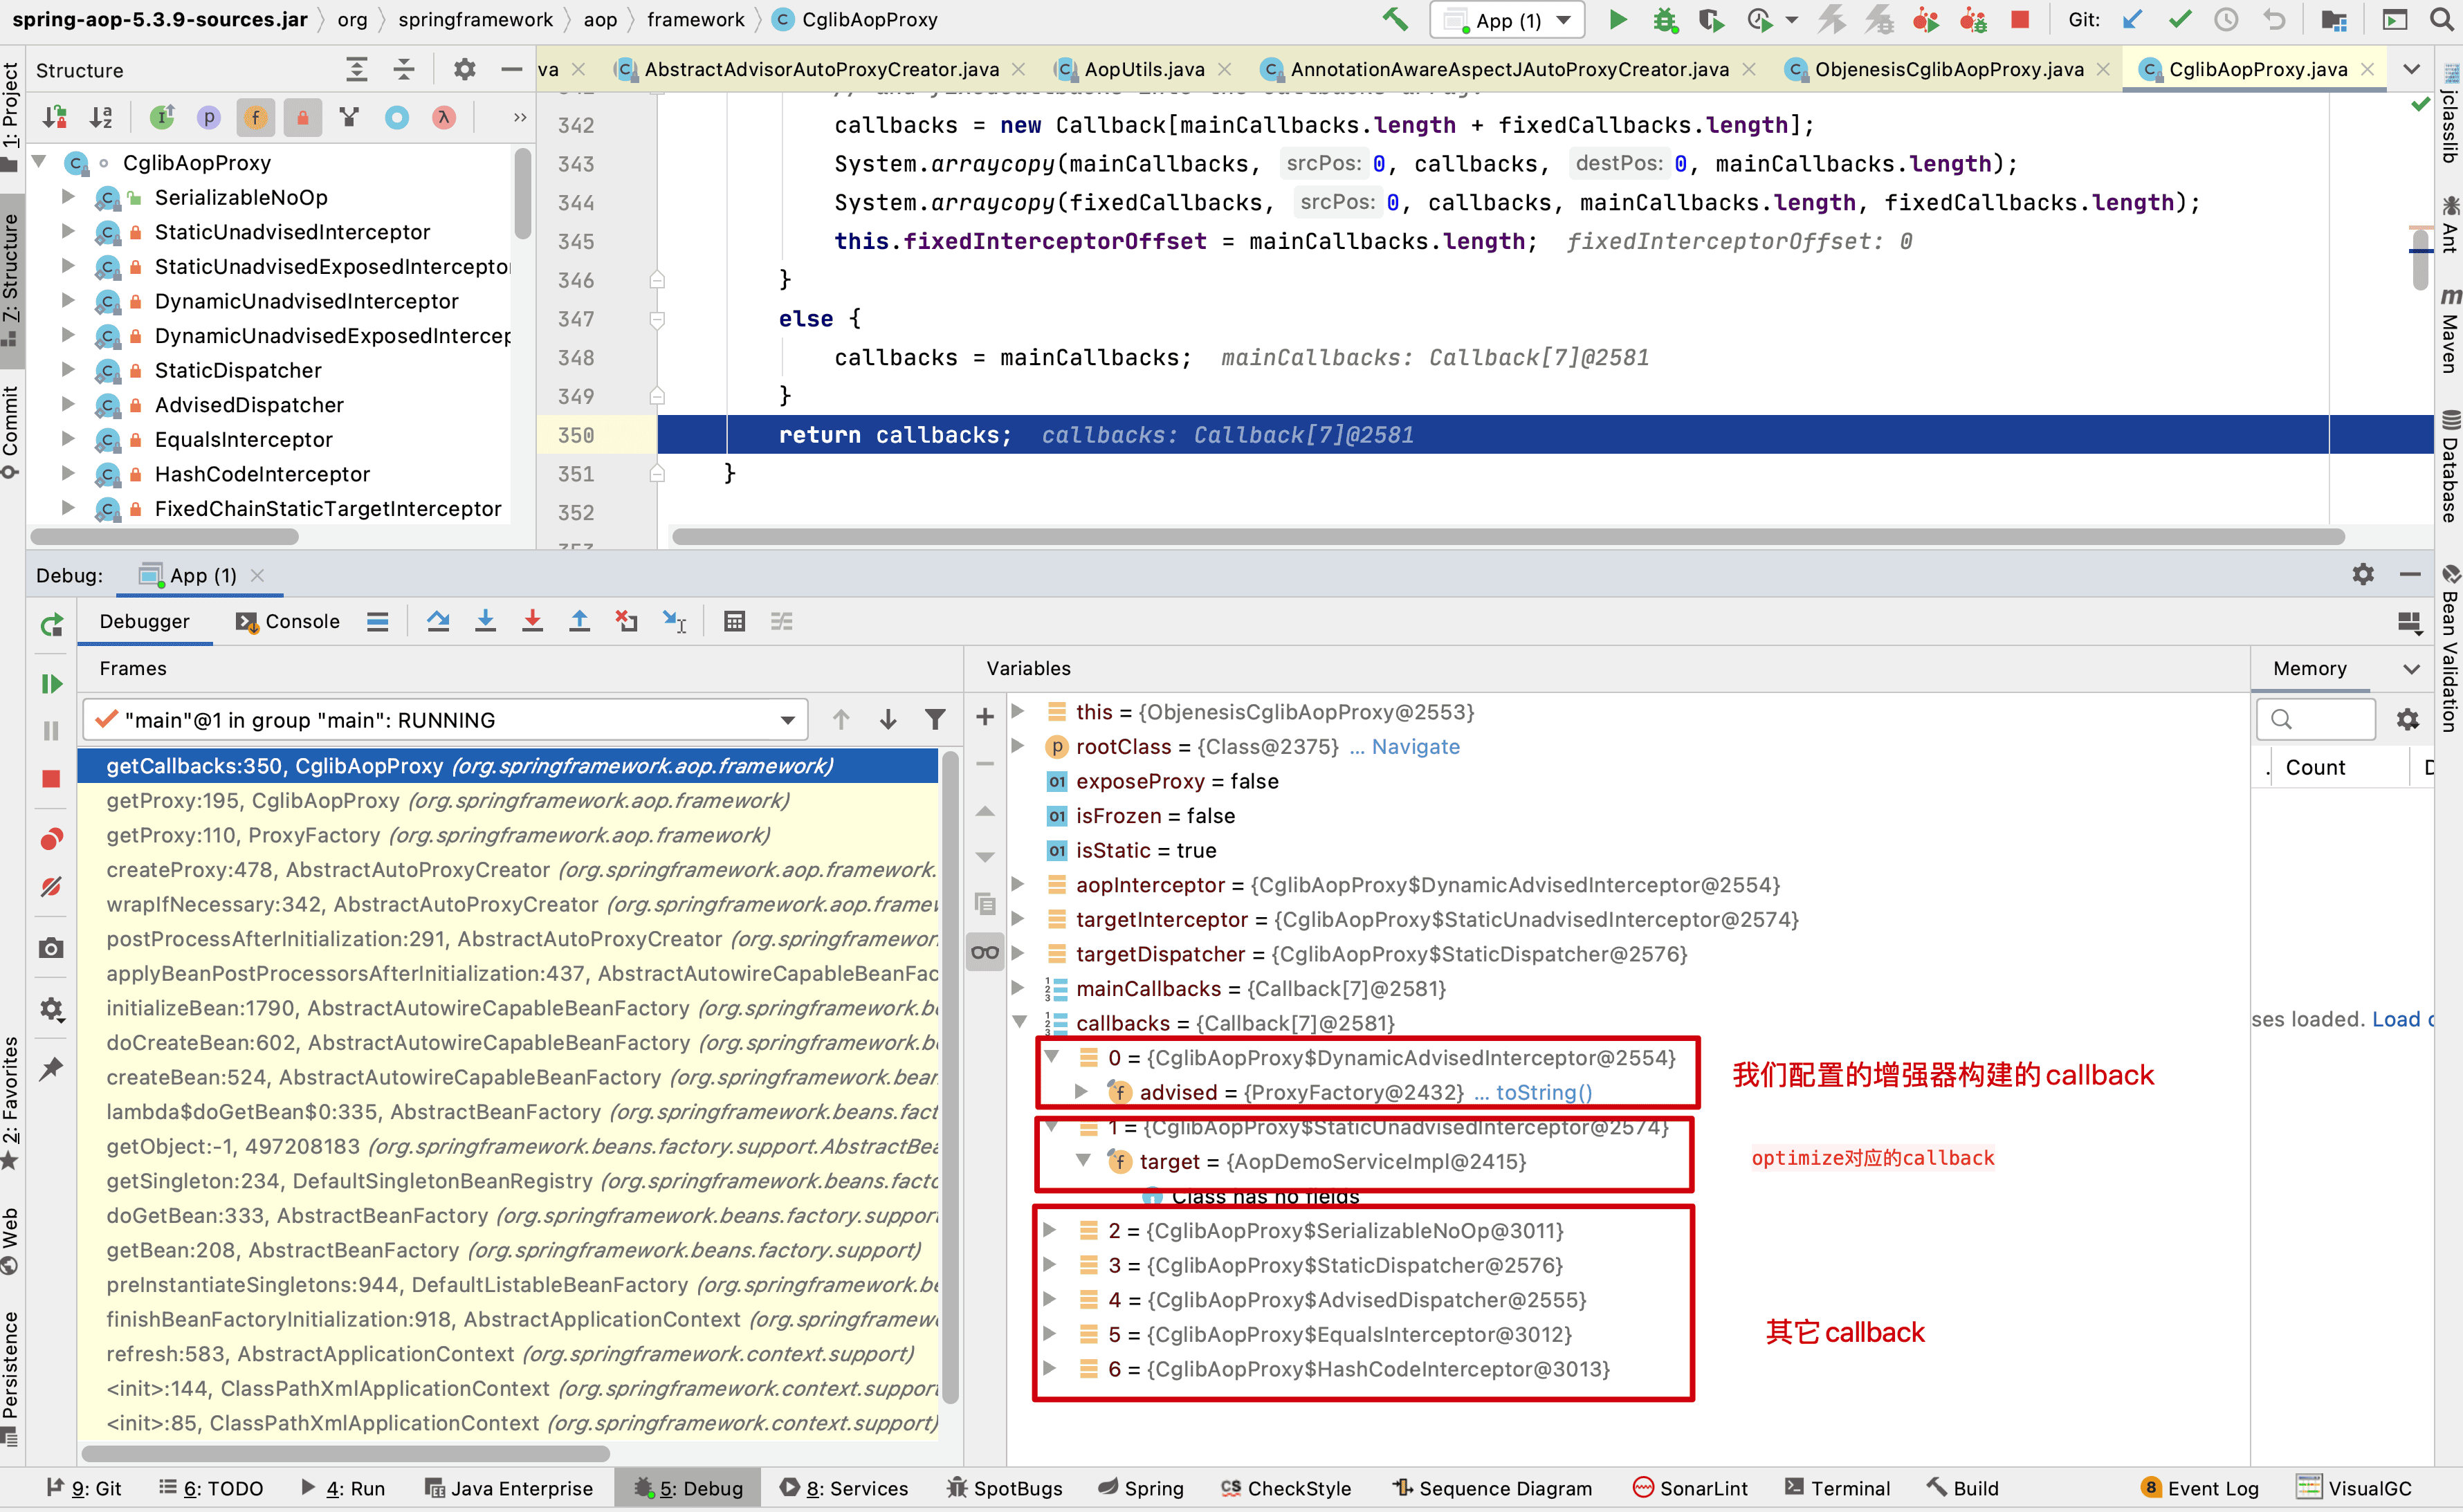Viewport: 2463px width, 1512px height.
Task: Click the Step Into debugger icon
Action: click(x=485, y=622)
